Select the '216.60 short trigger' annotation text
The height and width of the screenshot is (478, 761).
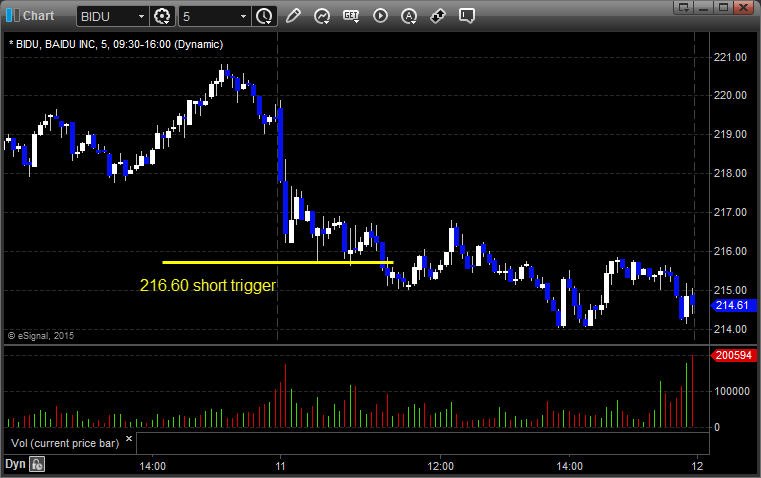[208, 285]
